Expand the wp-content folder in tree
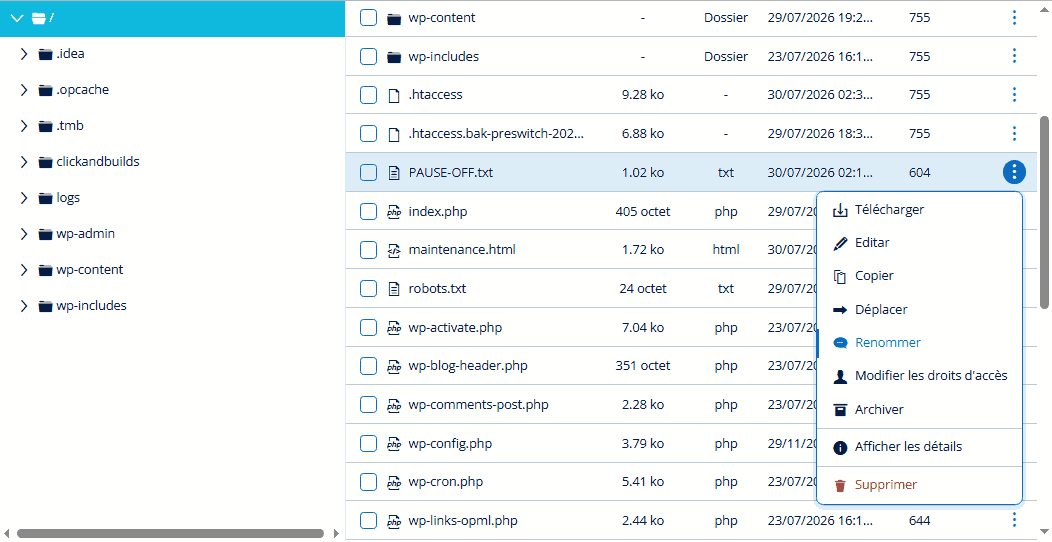The width and height of the screenshot is (1052, 542). (x=24, y=270)
